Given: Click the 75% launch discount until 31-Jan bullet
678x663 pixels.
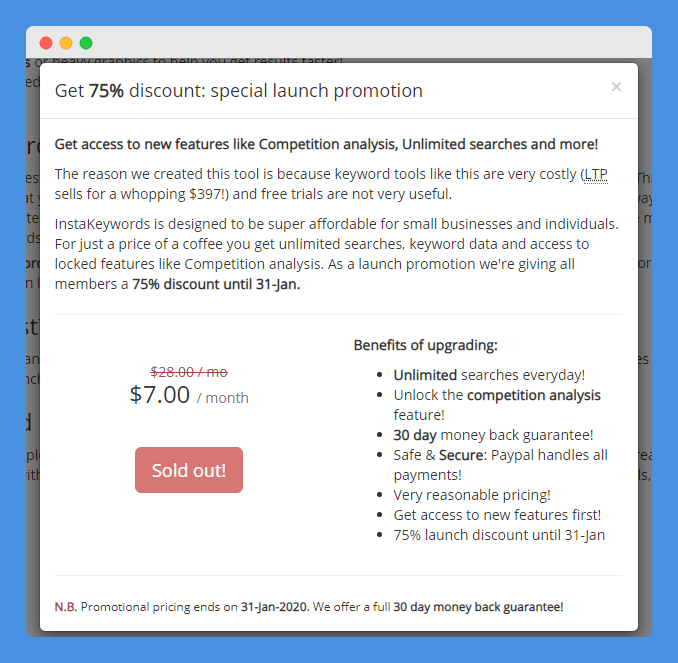Looking at the screenshot, I should pyautogui.click(x=499, y=535).
